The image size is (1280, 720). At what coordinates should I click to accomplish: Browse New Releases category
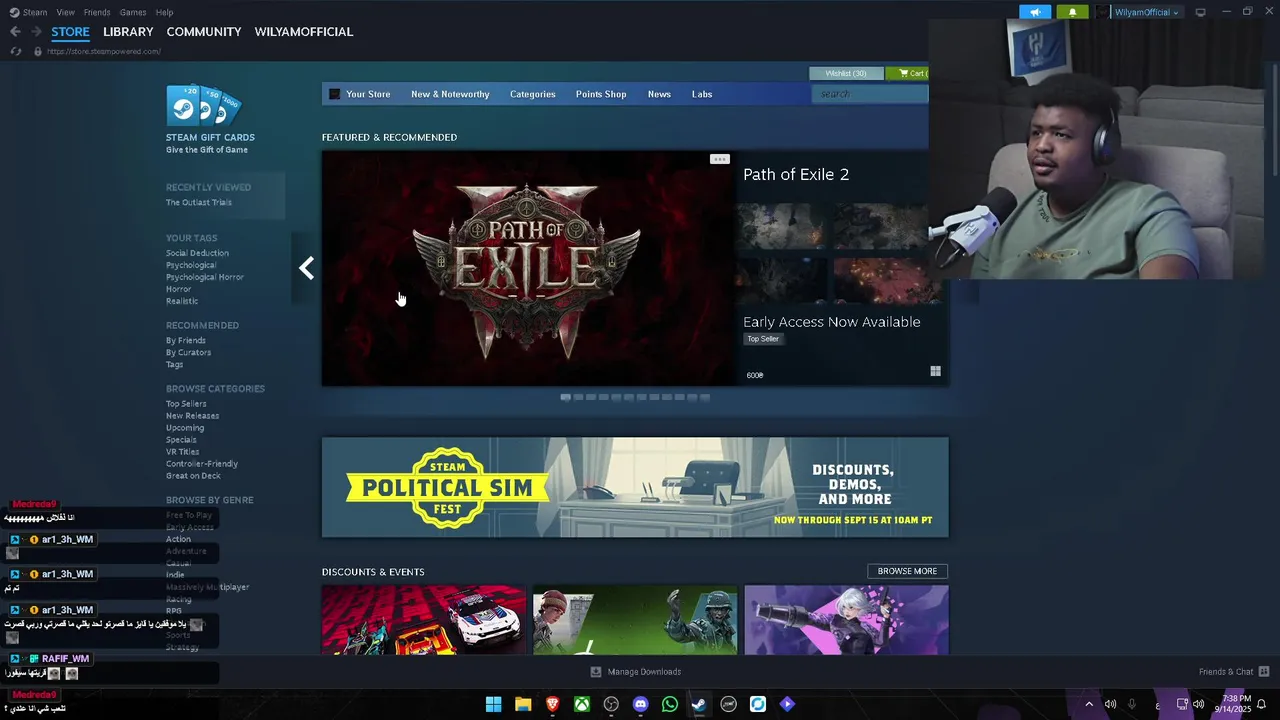pyautogui.click(x=193, y=416)
